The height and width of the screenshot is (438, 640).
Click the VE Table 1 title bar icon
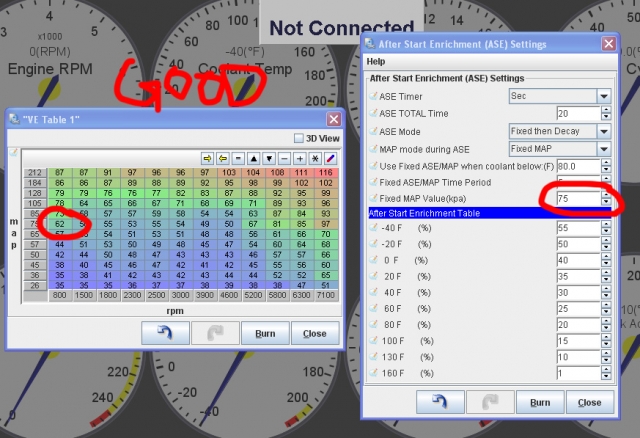pyautogui.click(x=14, y=119)
